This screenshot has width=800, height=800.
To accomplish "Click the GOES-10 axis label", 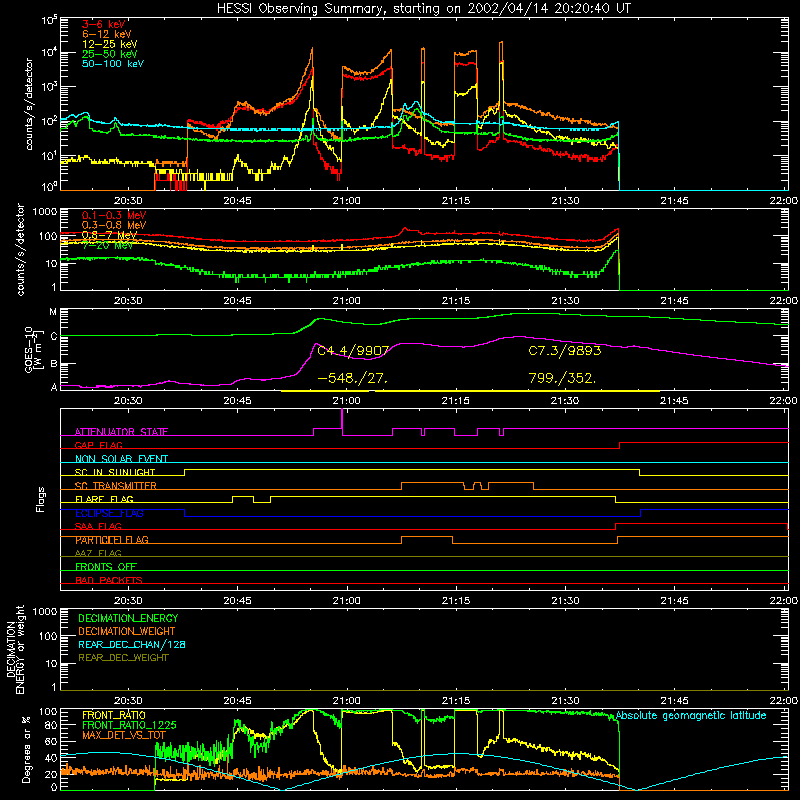I will 29,349.
